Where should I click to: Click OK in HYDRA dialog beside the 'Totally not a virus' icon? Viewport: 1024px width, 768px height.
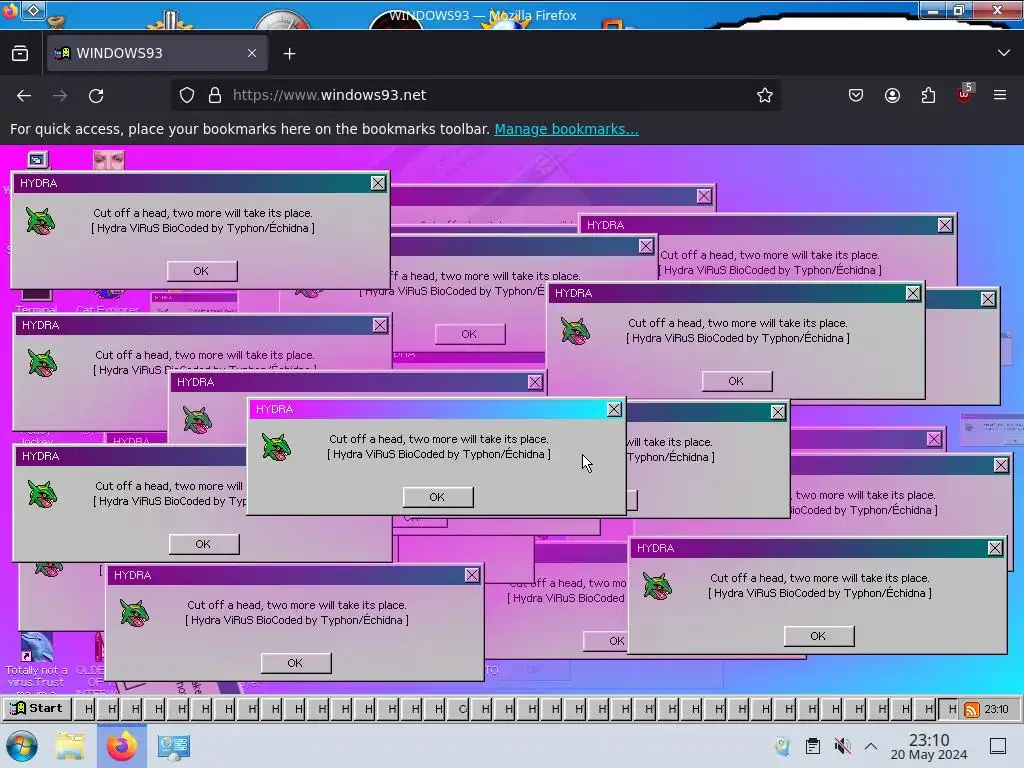295,663
